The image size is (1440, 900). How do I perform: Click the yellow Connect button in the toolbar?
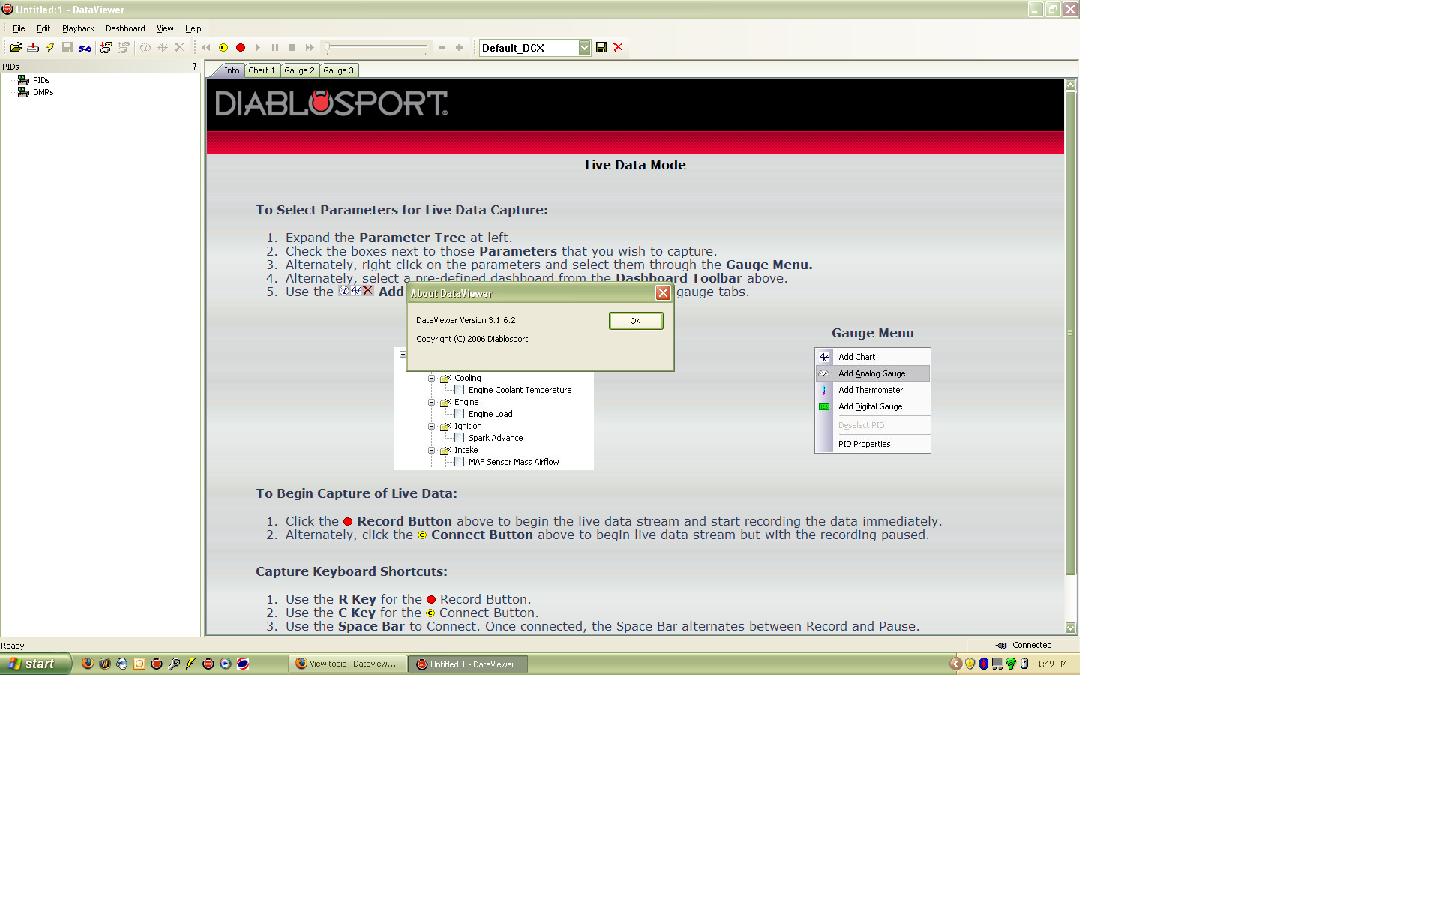pos(223,48)
